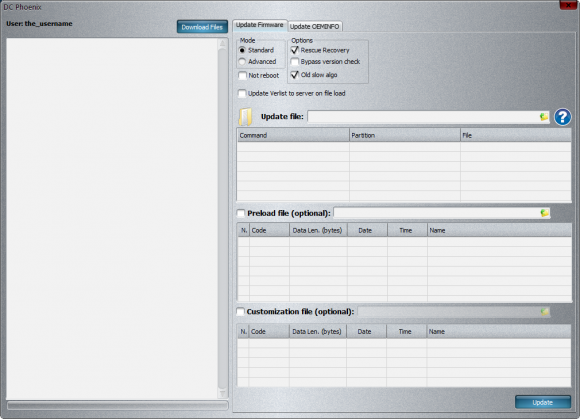This screenshot has height=419, width=580.
Task: Open the browse icon in Update file field
Action: pyautogui.click(x=544, y=117)
